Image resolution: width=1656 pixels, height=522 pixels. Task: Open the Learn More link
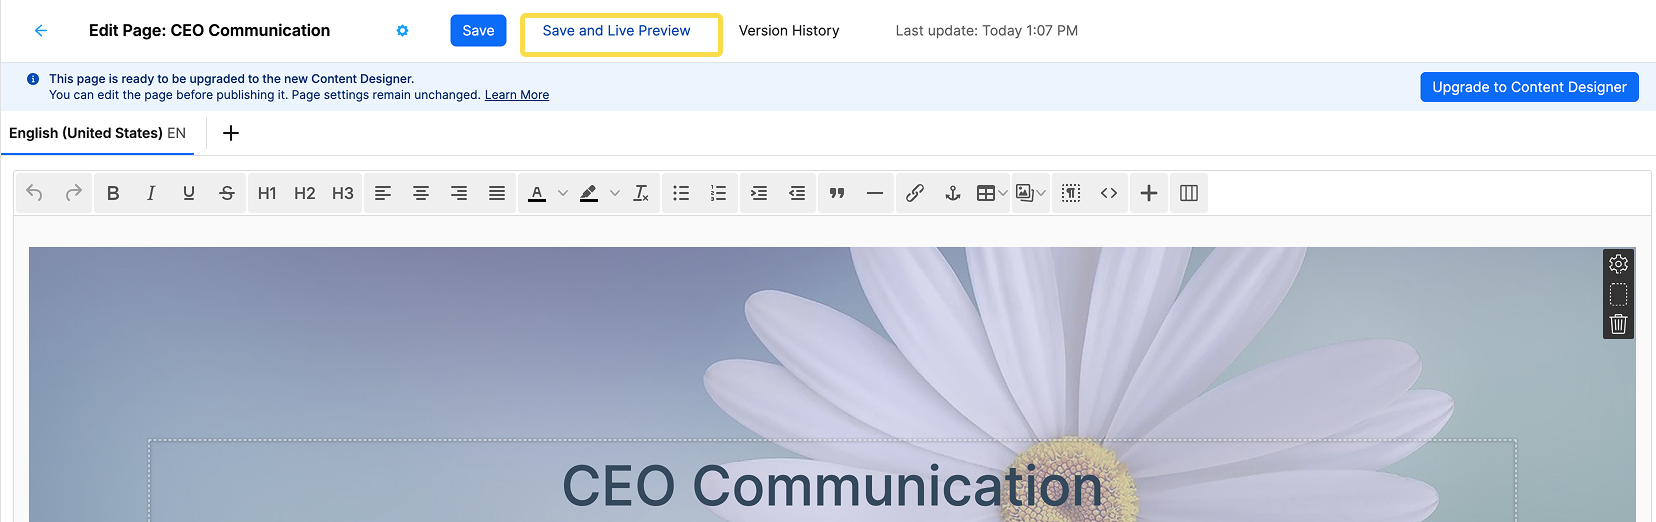[x=517, y=95]
